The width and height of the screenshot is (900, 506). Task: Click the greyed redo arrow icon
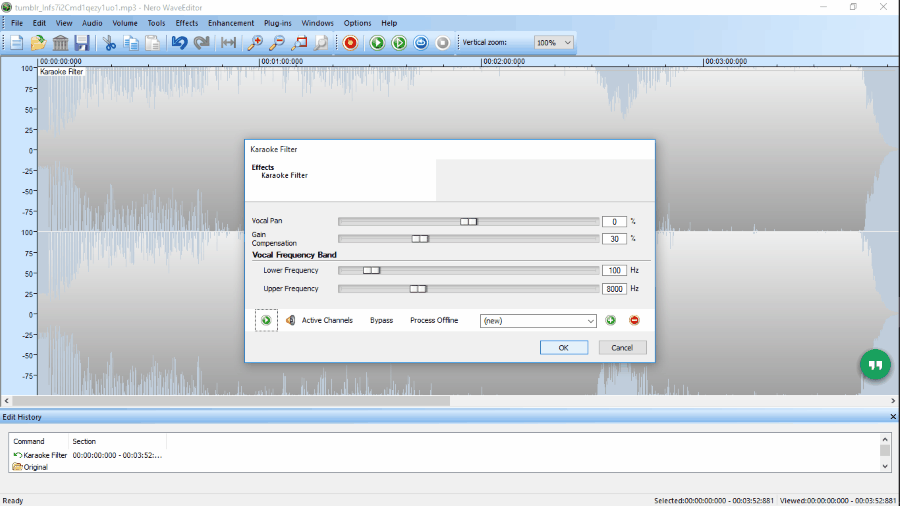coord(201,43)
